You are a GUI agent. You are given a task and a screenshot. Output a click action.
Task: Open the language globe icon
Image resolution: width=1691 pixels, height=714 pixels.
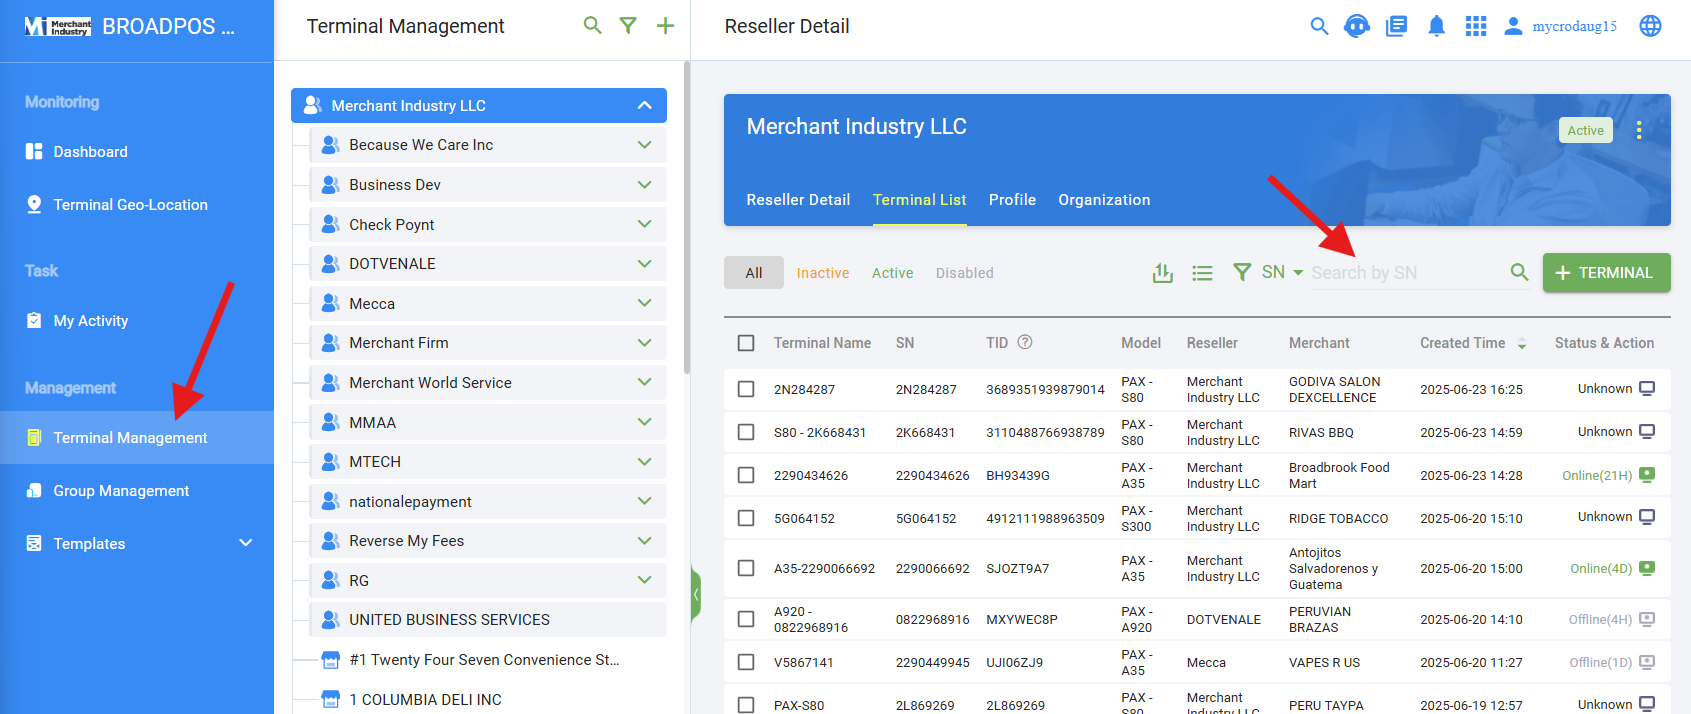pyautogui.click(x=1650, y=26)
